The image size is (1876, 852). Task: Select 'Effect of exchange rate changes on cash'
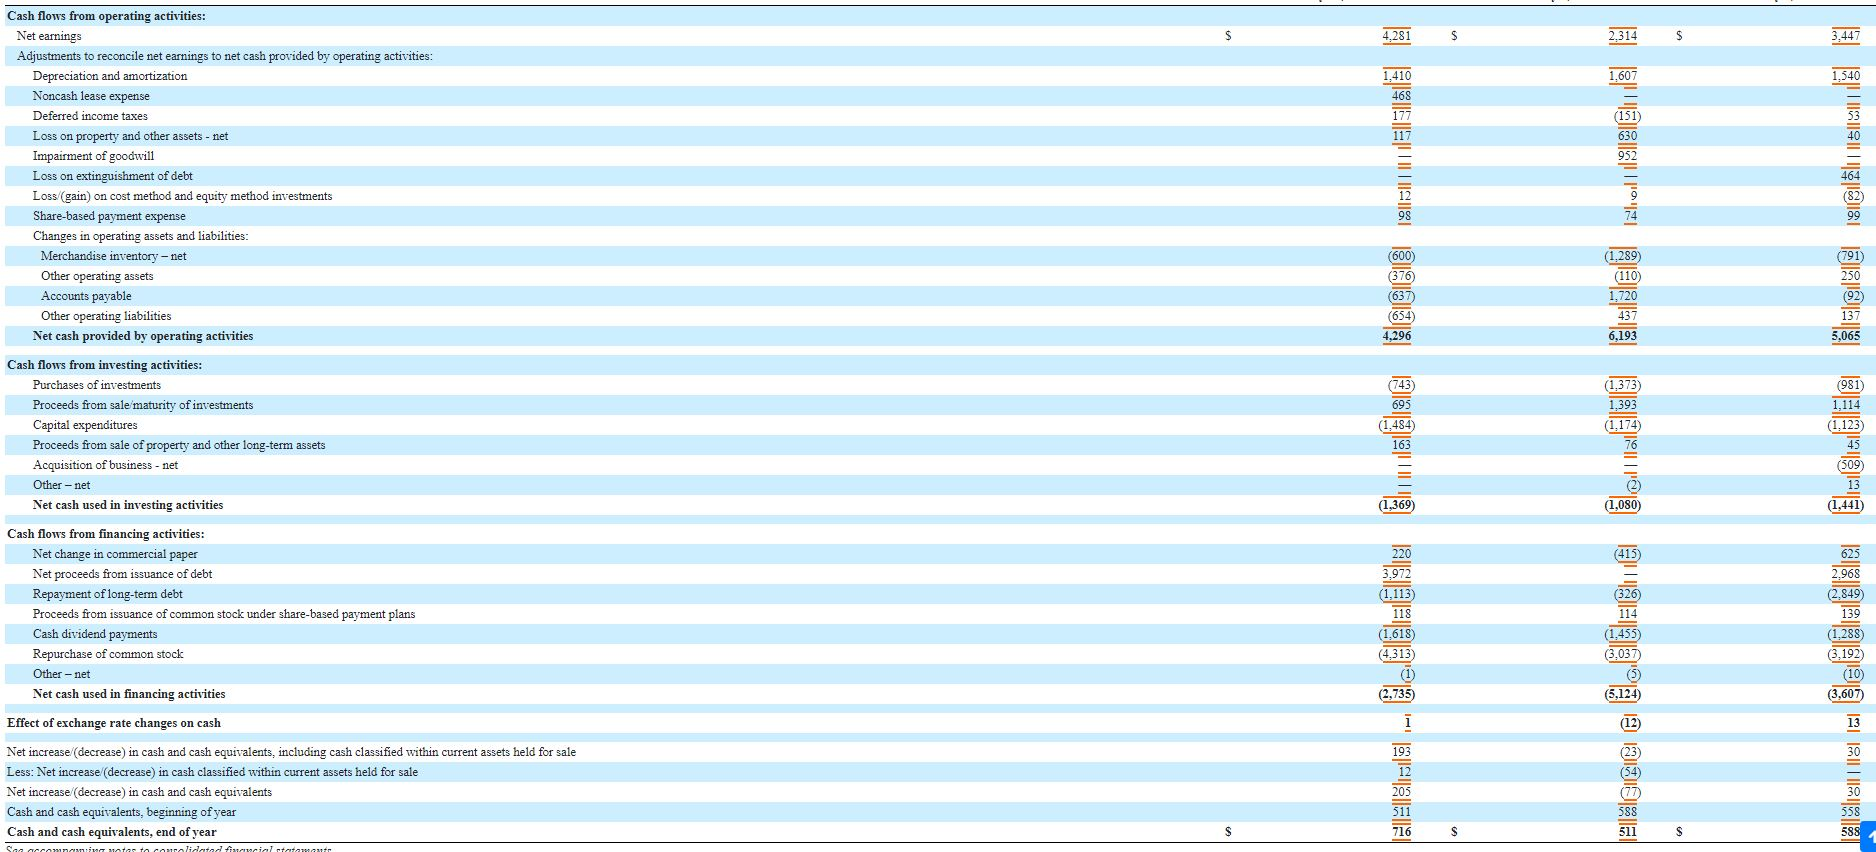click(114, 723)
